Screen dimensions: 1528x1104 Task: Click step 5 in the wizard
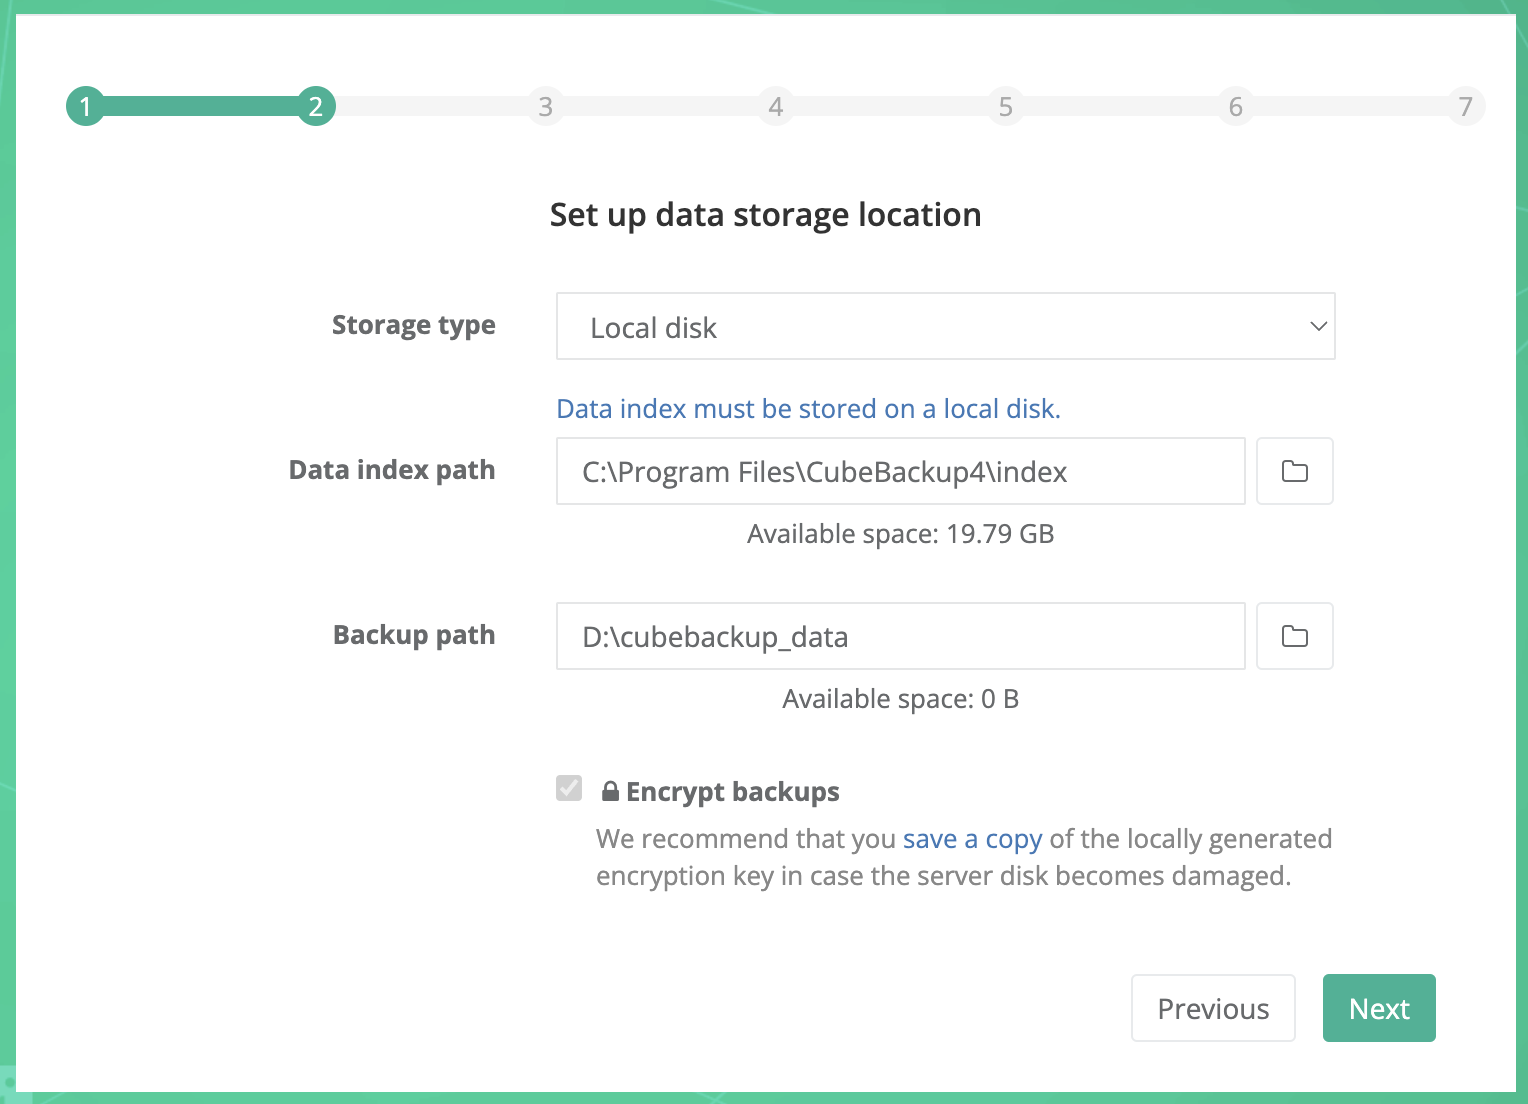pos(1006,106)
